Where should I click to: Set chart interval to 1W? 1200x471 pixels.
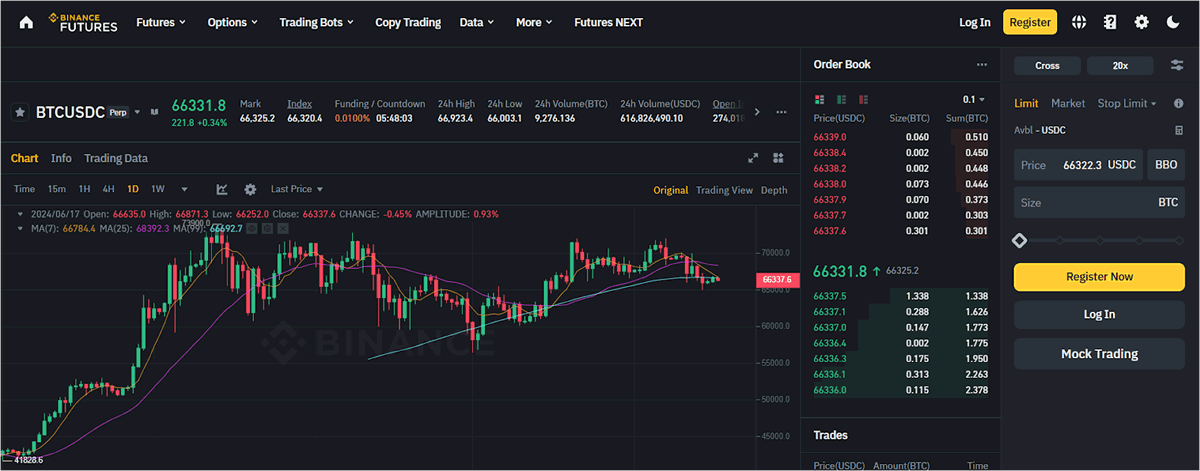pos(158,189)
